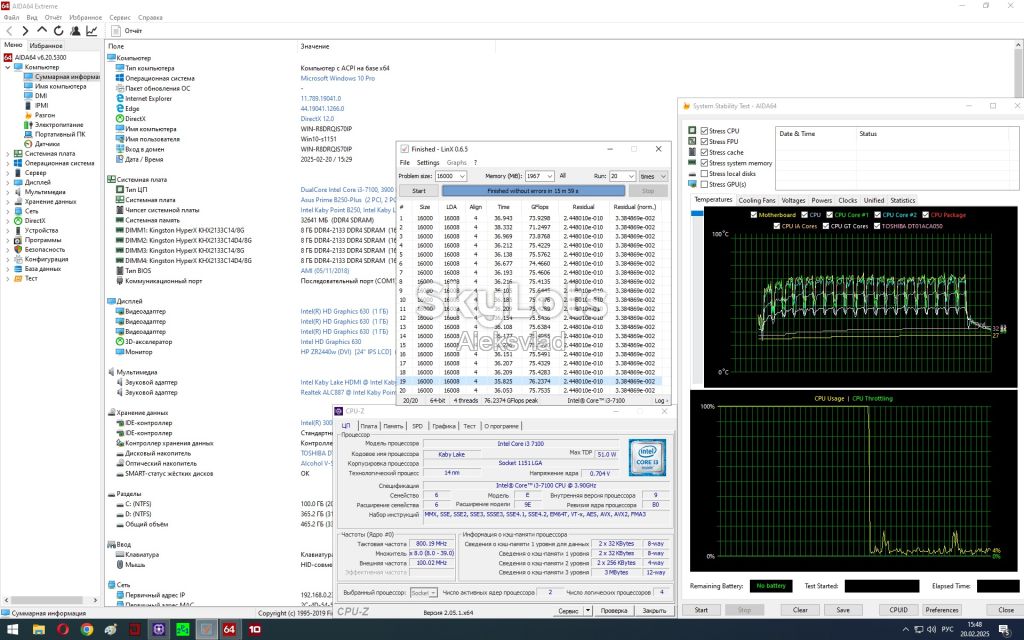Click the LinX Start button

pyautogui.click(x=419, y=191)
